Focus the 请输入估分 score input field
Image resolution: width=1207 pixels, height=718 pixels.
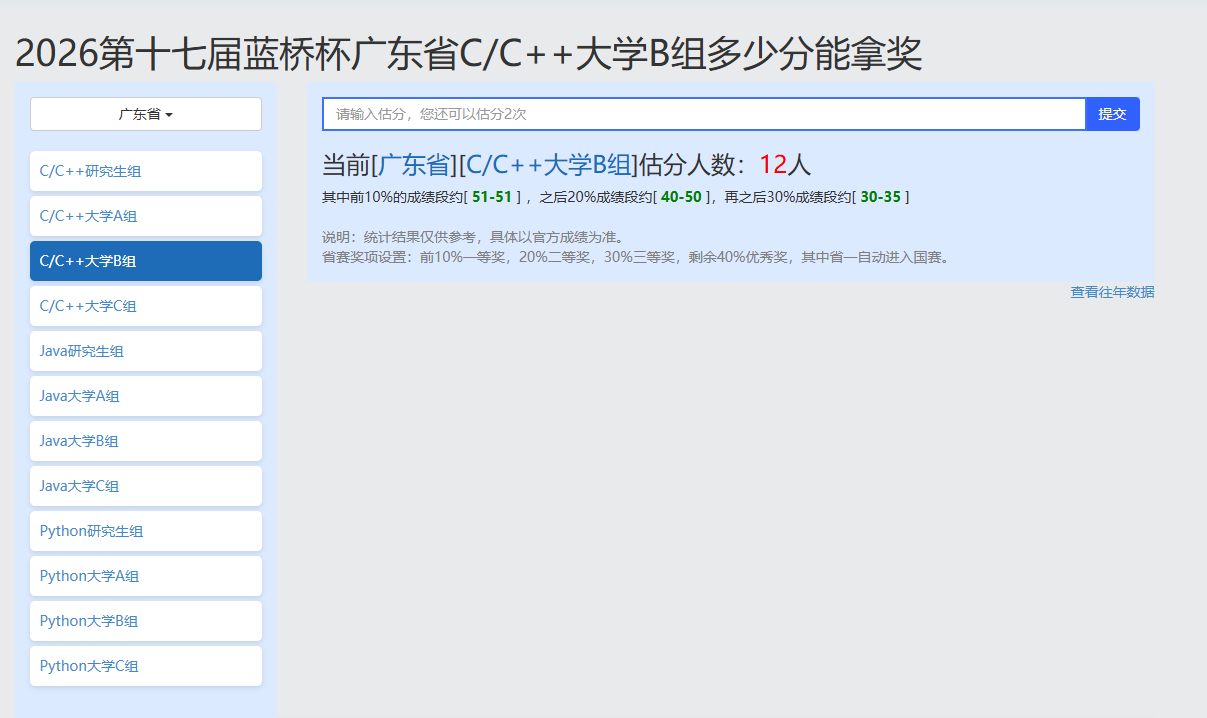click(x=704, y=114)
